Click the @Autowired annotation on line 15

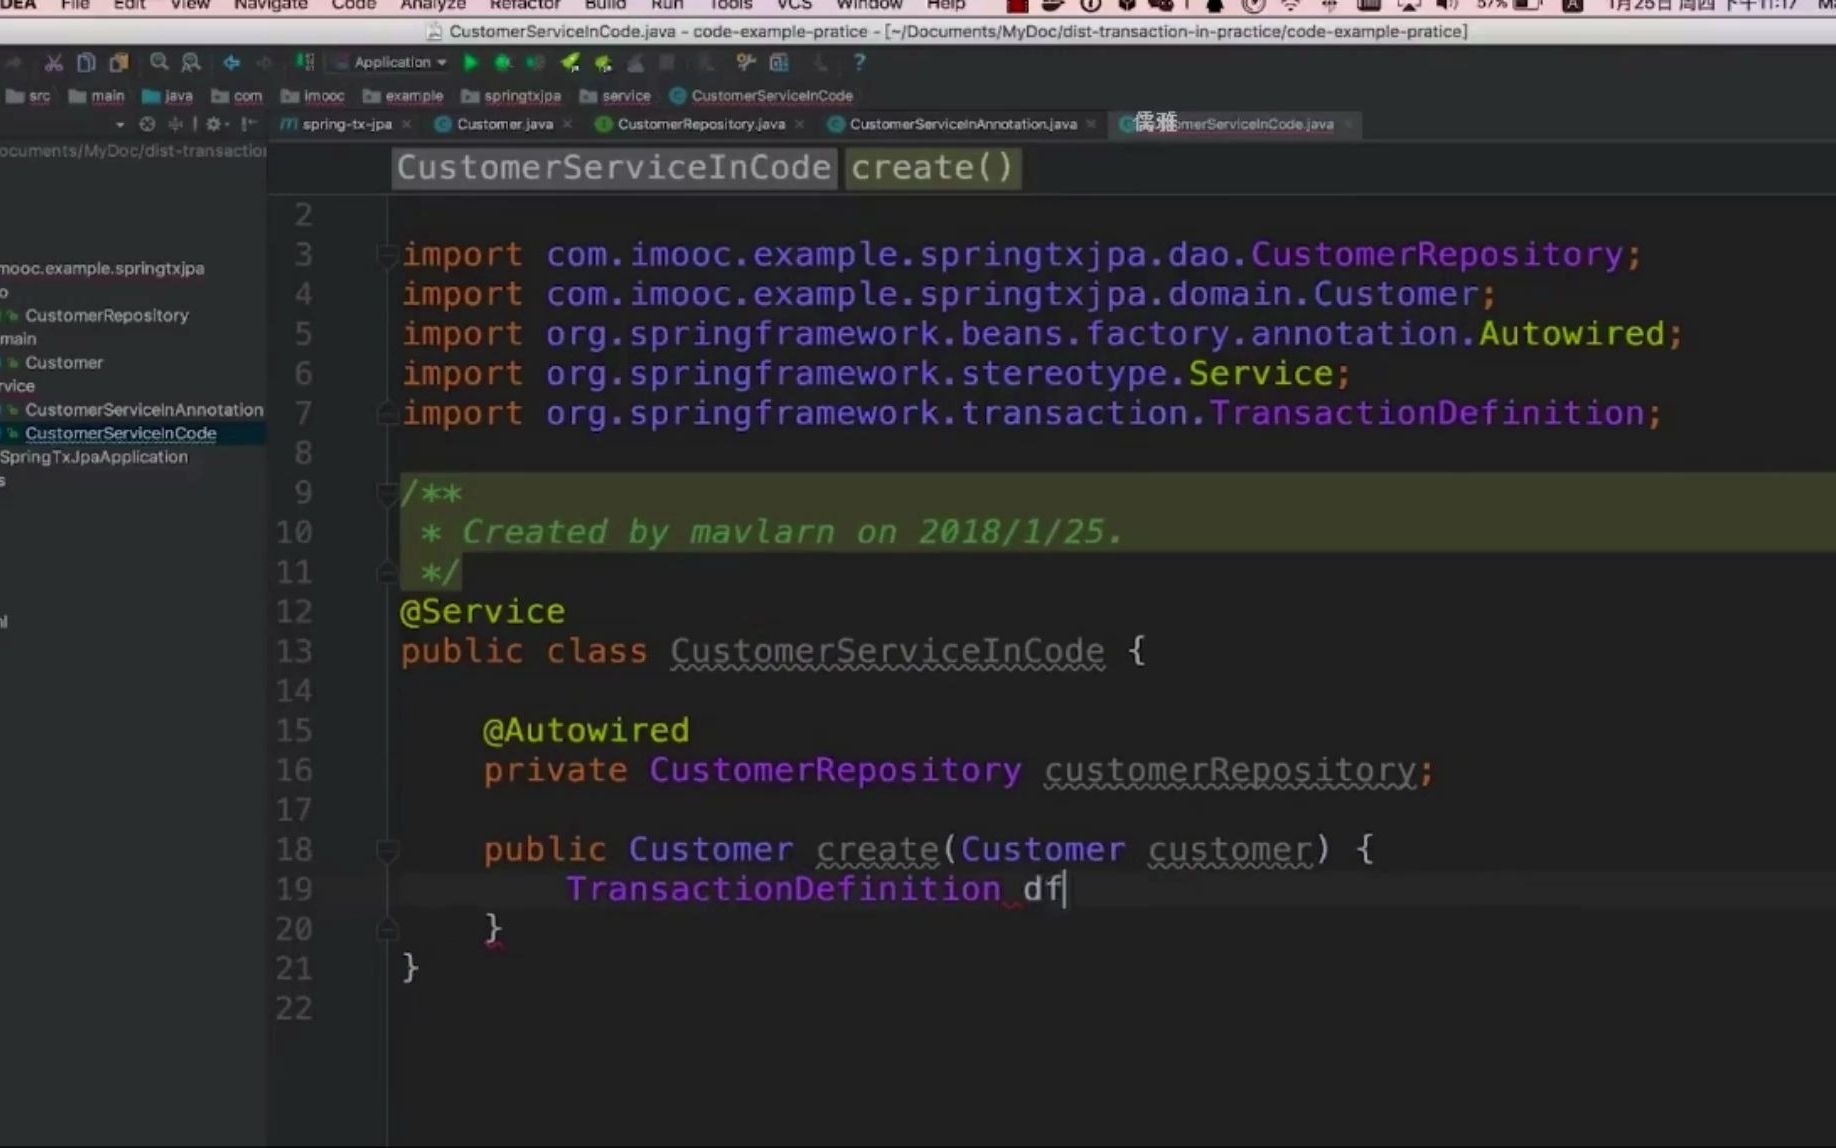tap(585, 731)
